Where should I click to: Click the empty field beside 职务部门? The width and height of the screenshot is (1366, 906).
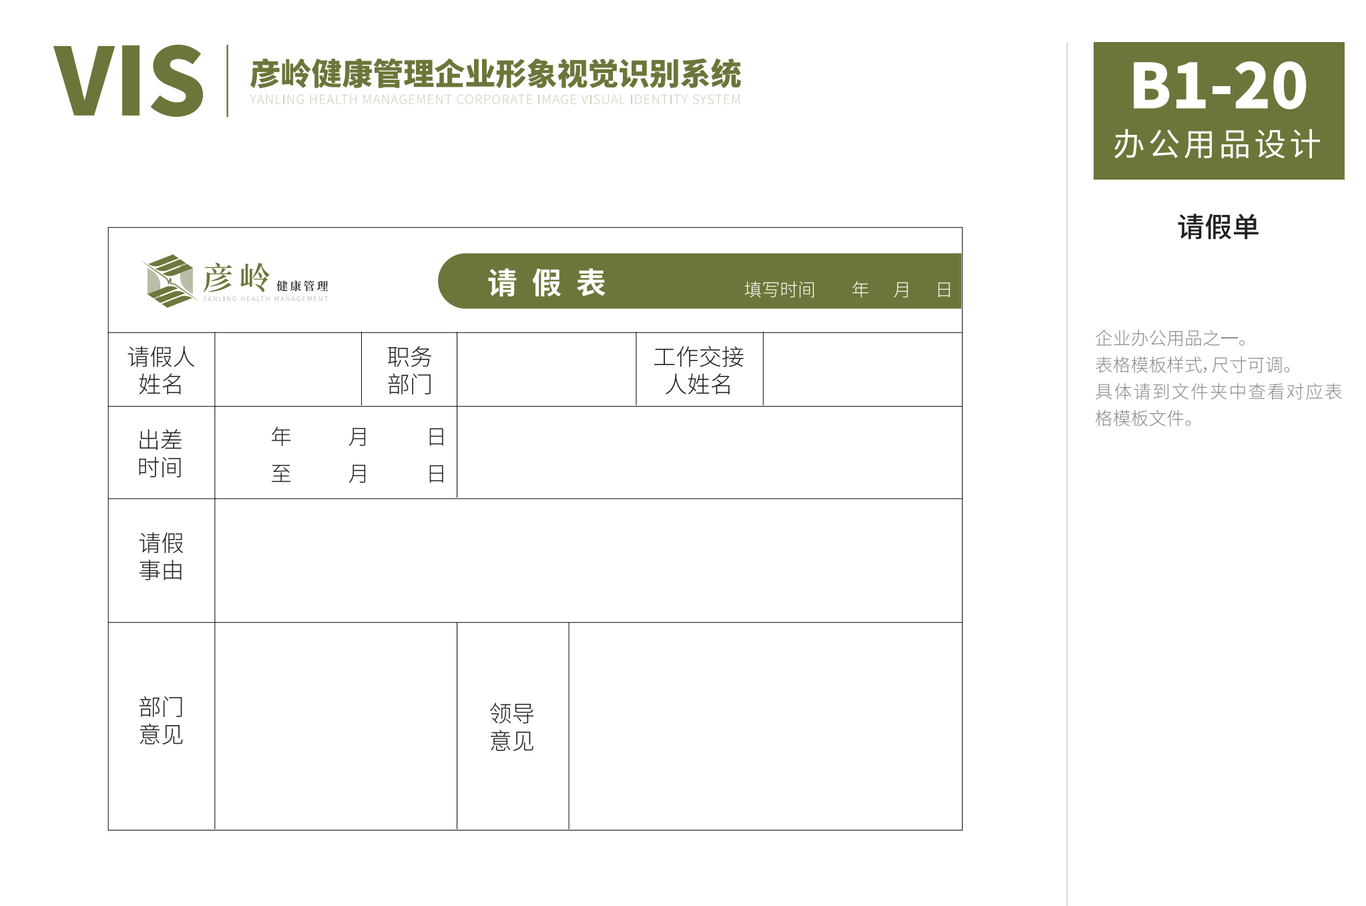click(546, 370)
